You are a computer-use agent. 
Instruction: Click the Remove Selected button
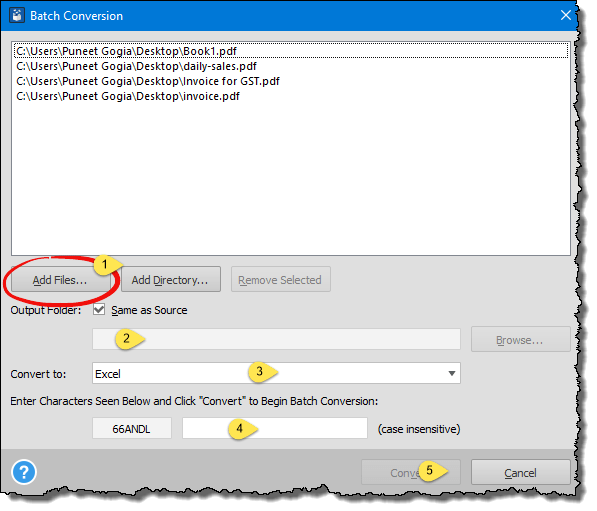coord(281,279)
